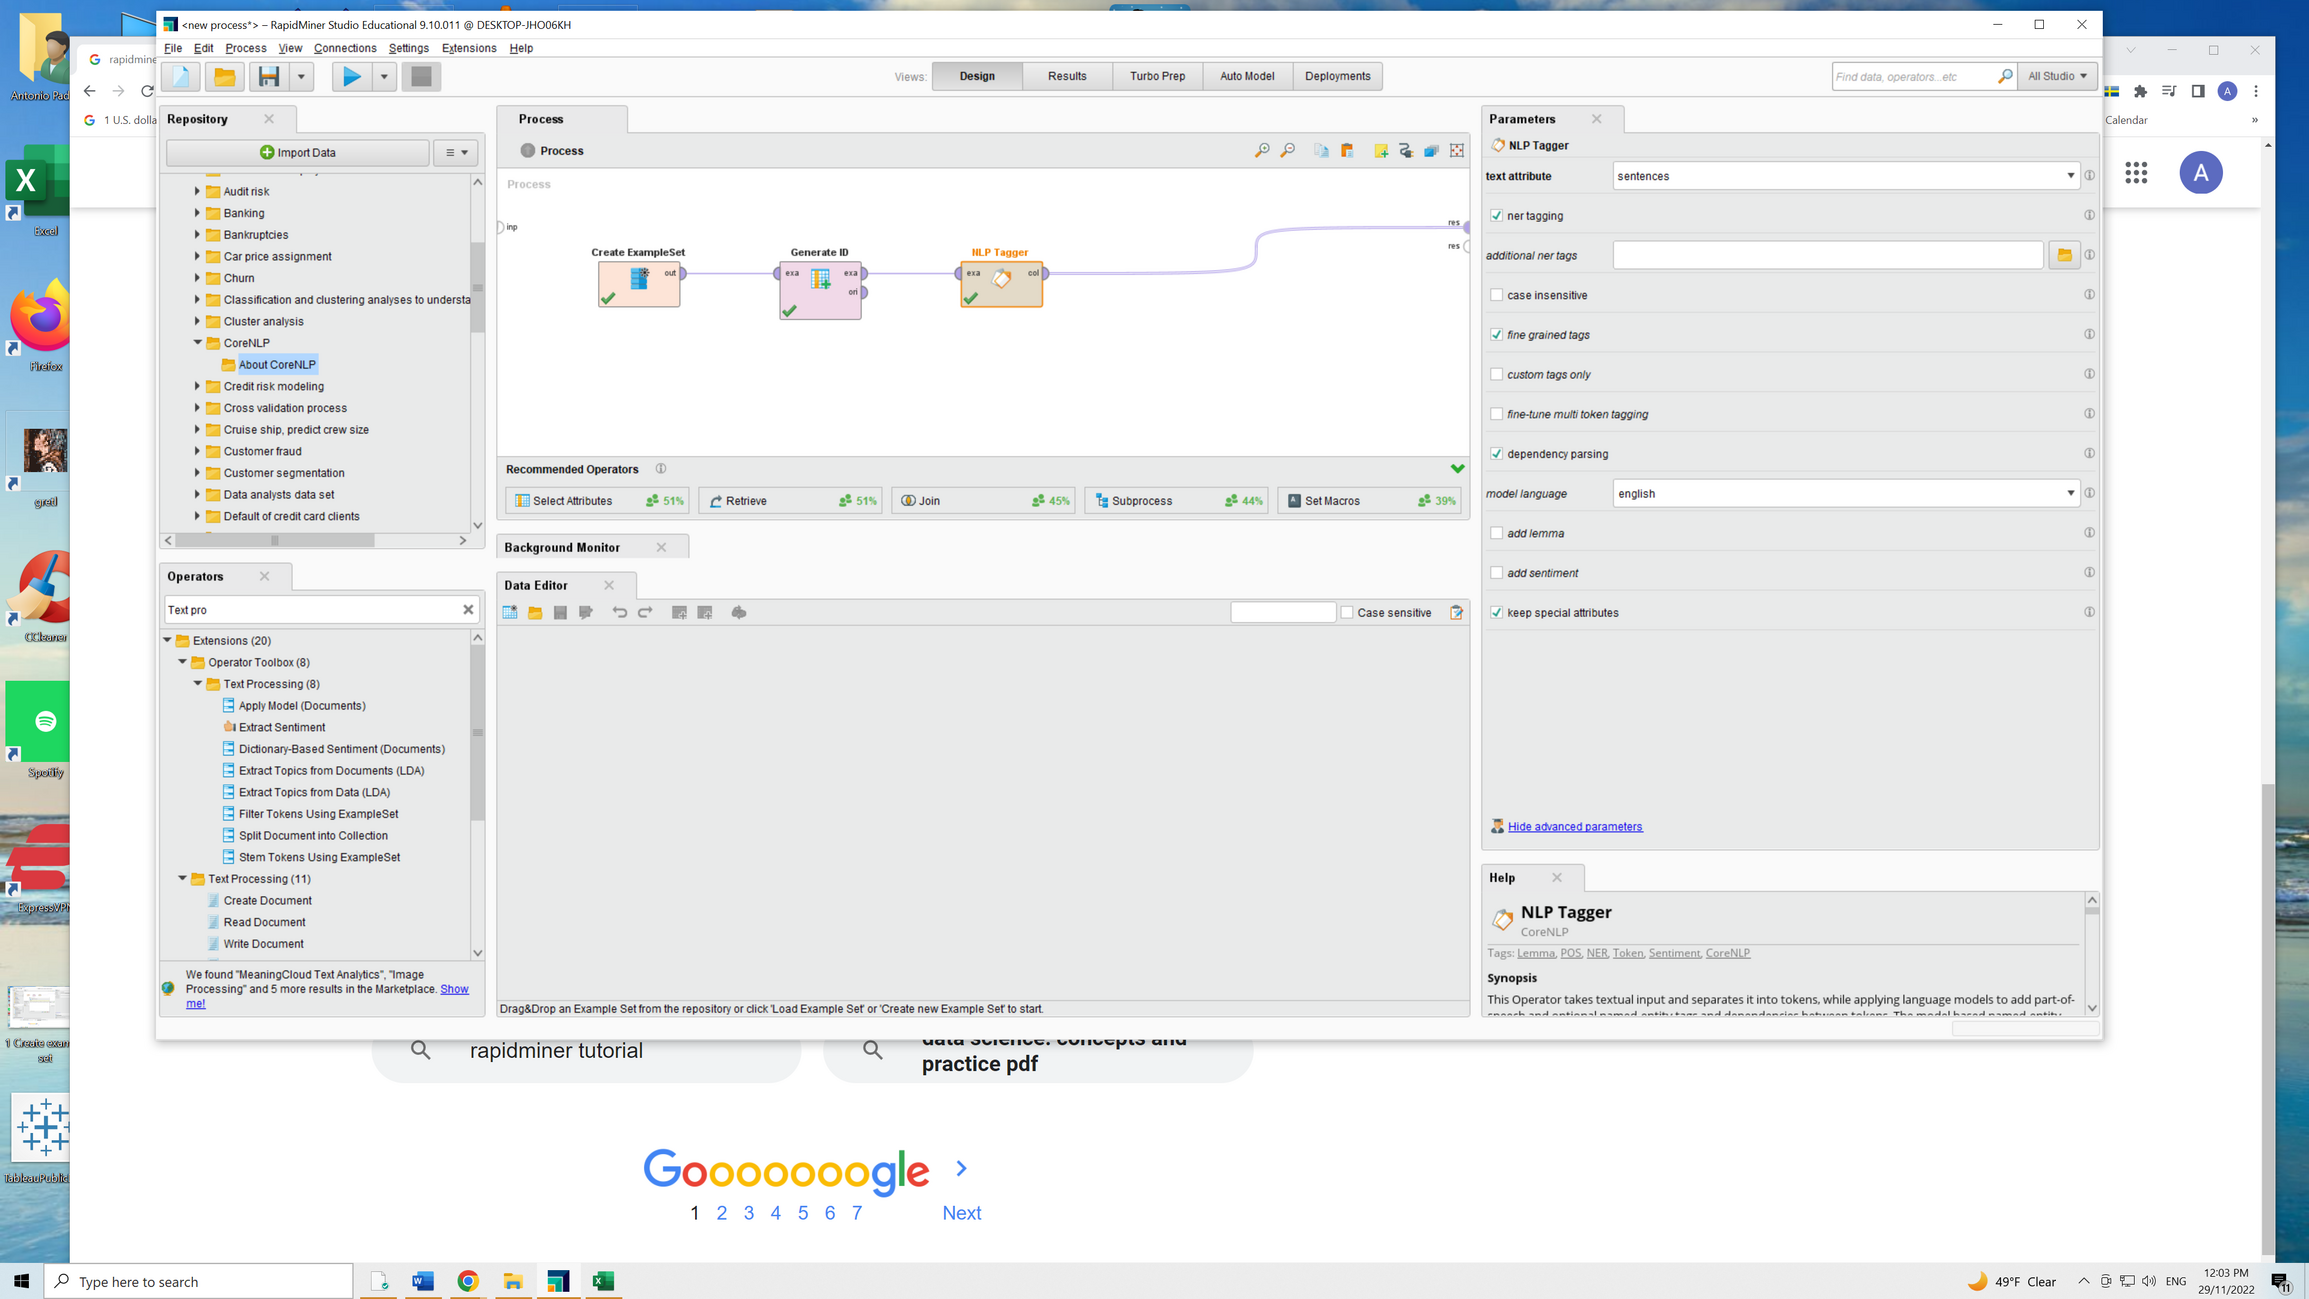Click the save process floppy icon
This screenshot has width=2309, height=1299.
pos(268,76)
